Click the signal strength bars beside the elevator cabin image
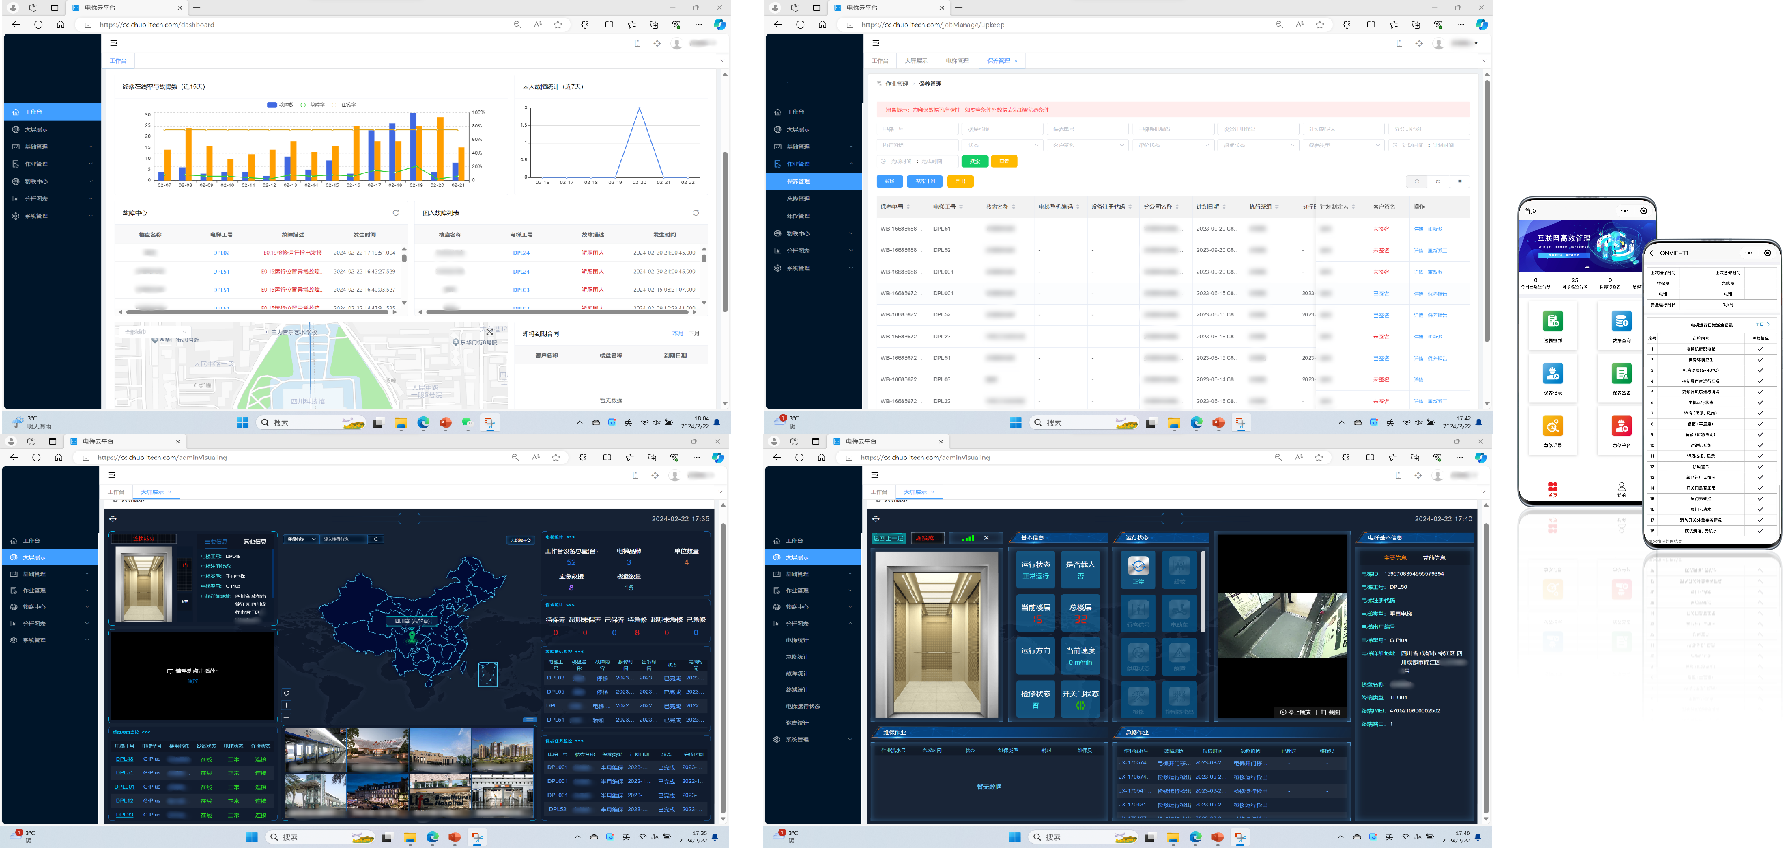 coord(967,538)
